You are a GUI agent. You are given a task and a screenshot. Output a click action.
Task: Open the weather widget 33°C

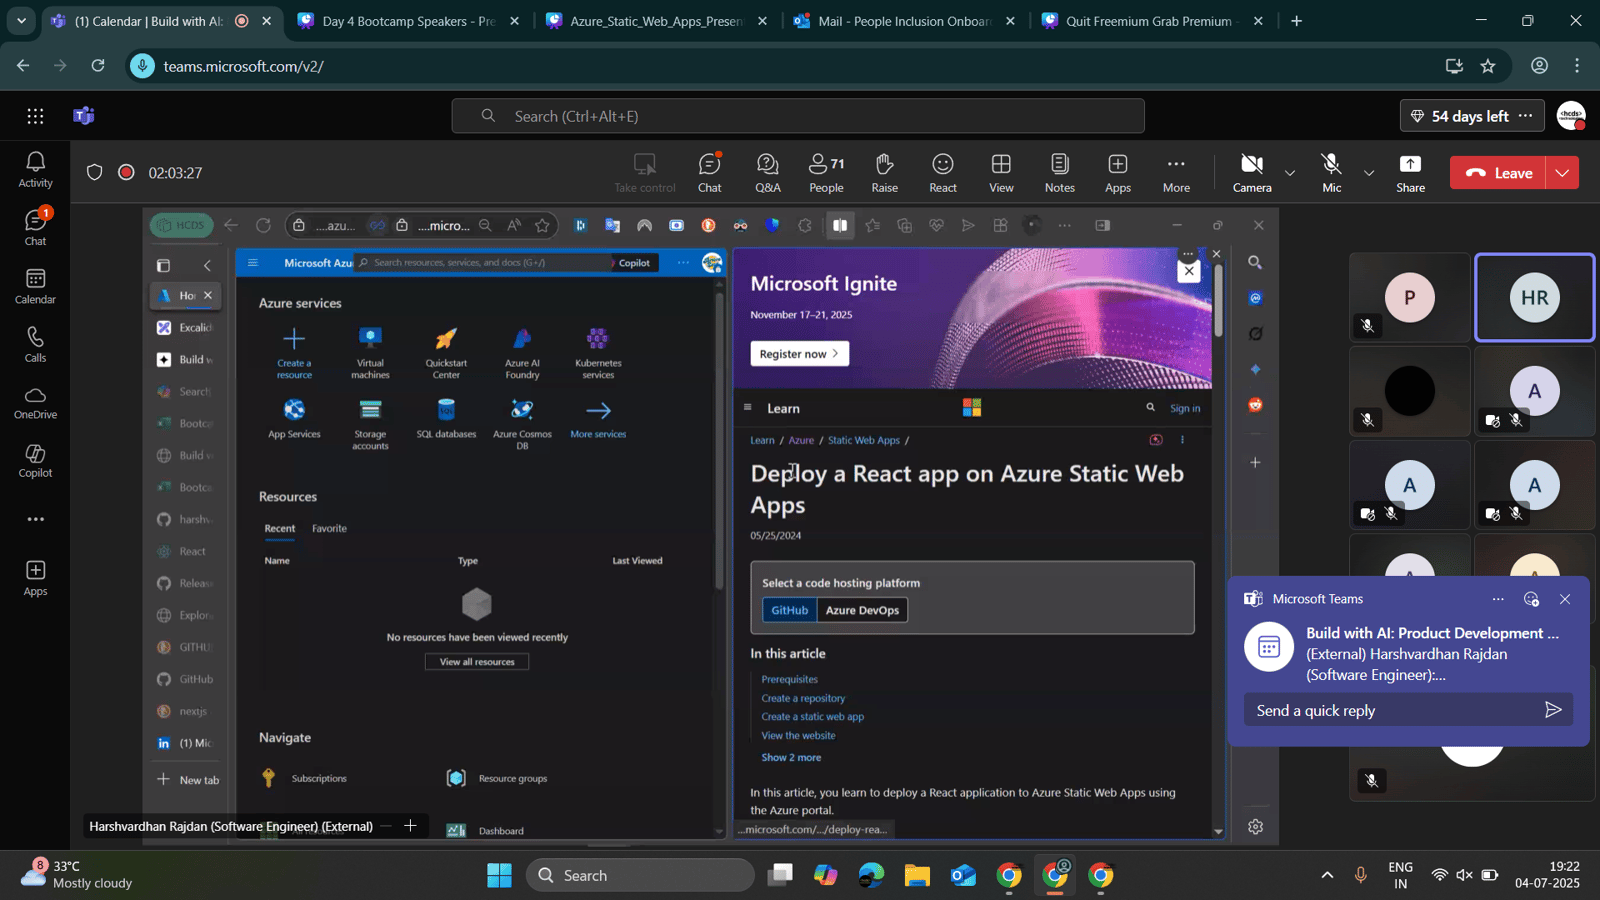tap(80, 874)
